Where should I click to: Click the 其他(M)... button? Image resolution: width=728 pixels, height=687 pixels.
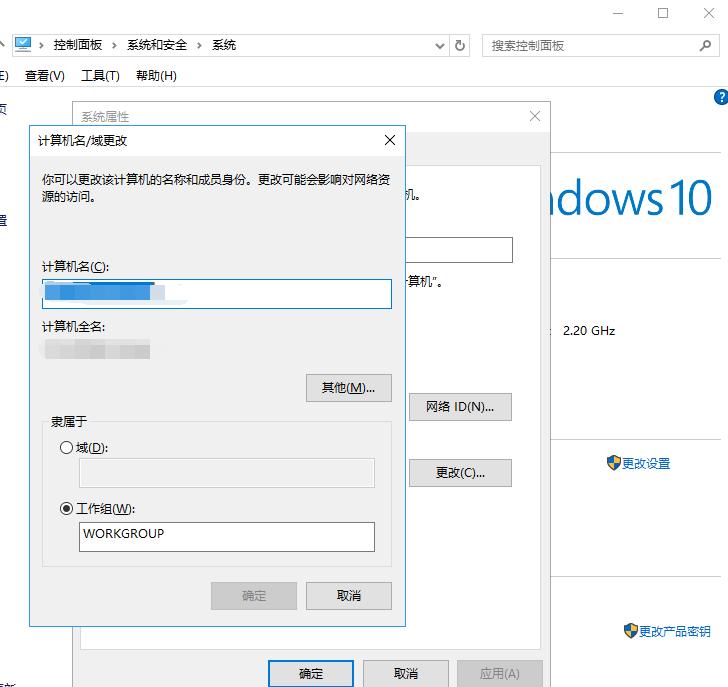tap(349, 388)
